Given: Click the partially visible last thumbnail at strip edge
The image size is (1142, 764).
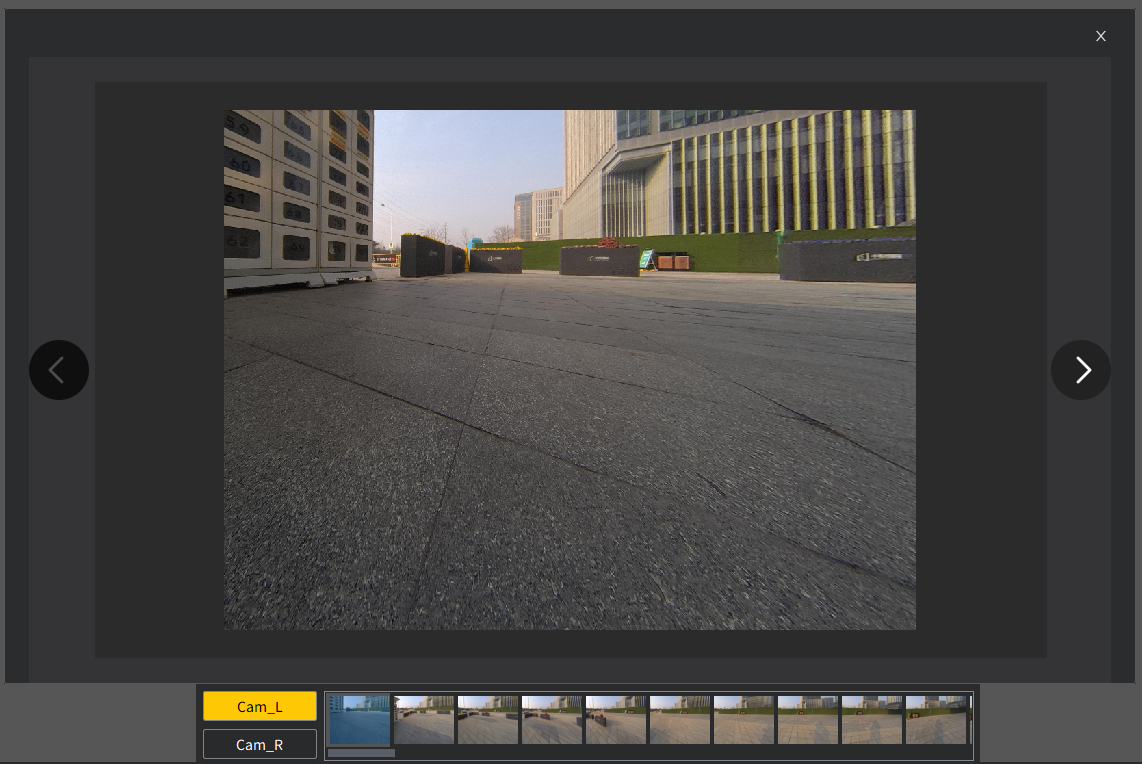Looking at the screenshot, I should click(970, 720).
